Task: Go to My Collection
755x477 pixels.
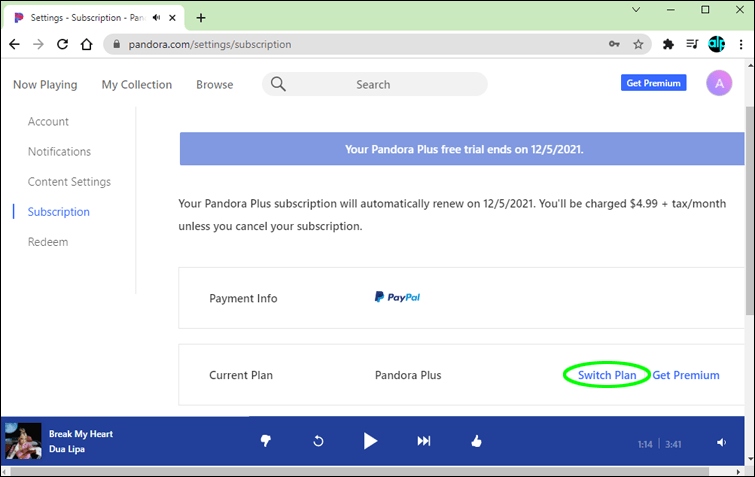Action: point(137,85)
